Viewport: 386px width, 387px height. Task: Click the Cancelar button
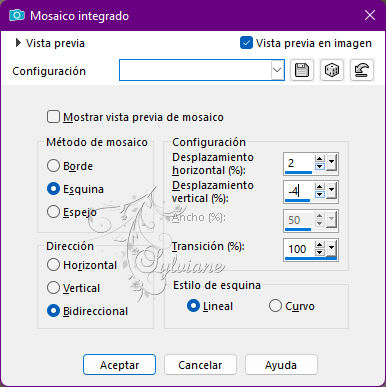coord(200,365)
